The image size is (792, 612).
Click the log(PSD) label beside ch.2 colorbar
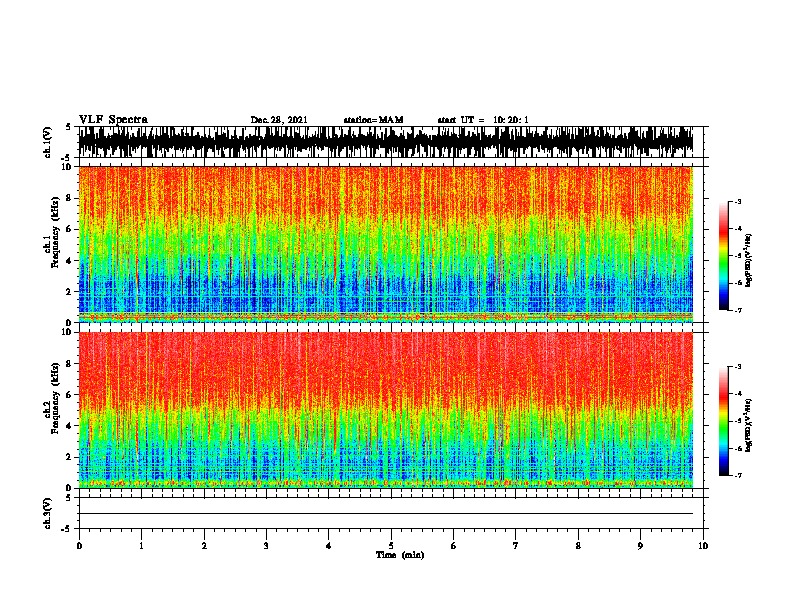point(748,425)
